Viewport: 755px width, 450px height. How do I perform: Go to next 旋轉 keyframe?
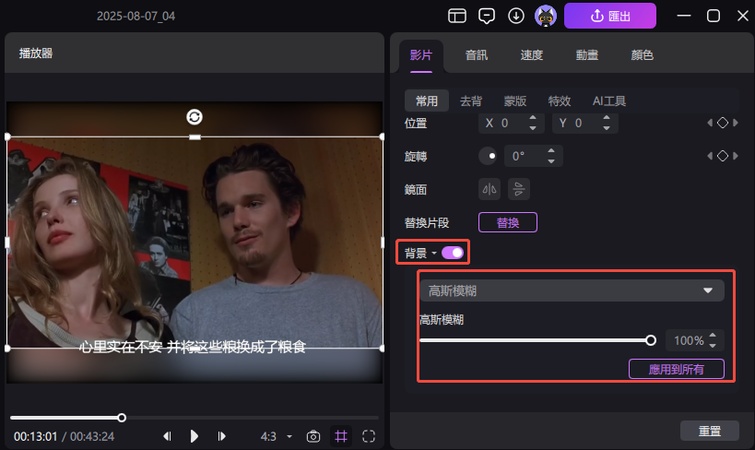click(735, 156)
